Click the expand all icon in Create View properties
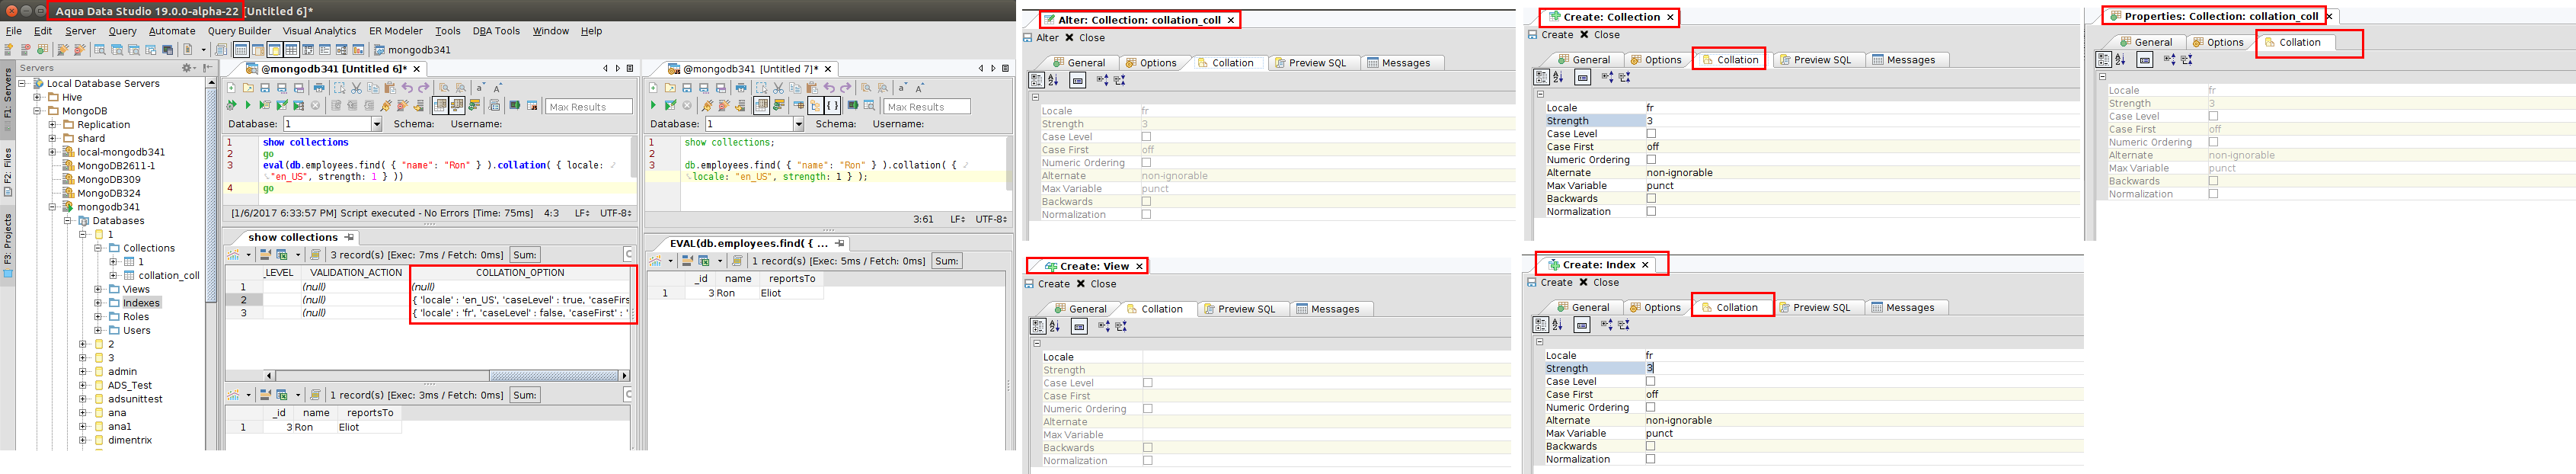2576x474 pixels. pyautogui.click(x=1103, y=326)
